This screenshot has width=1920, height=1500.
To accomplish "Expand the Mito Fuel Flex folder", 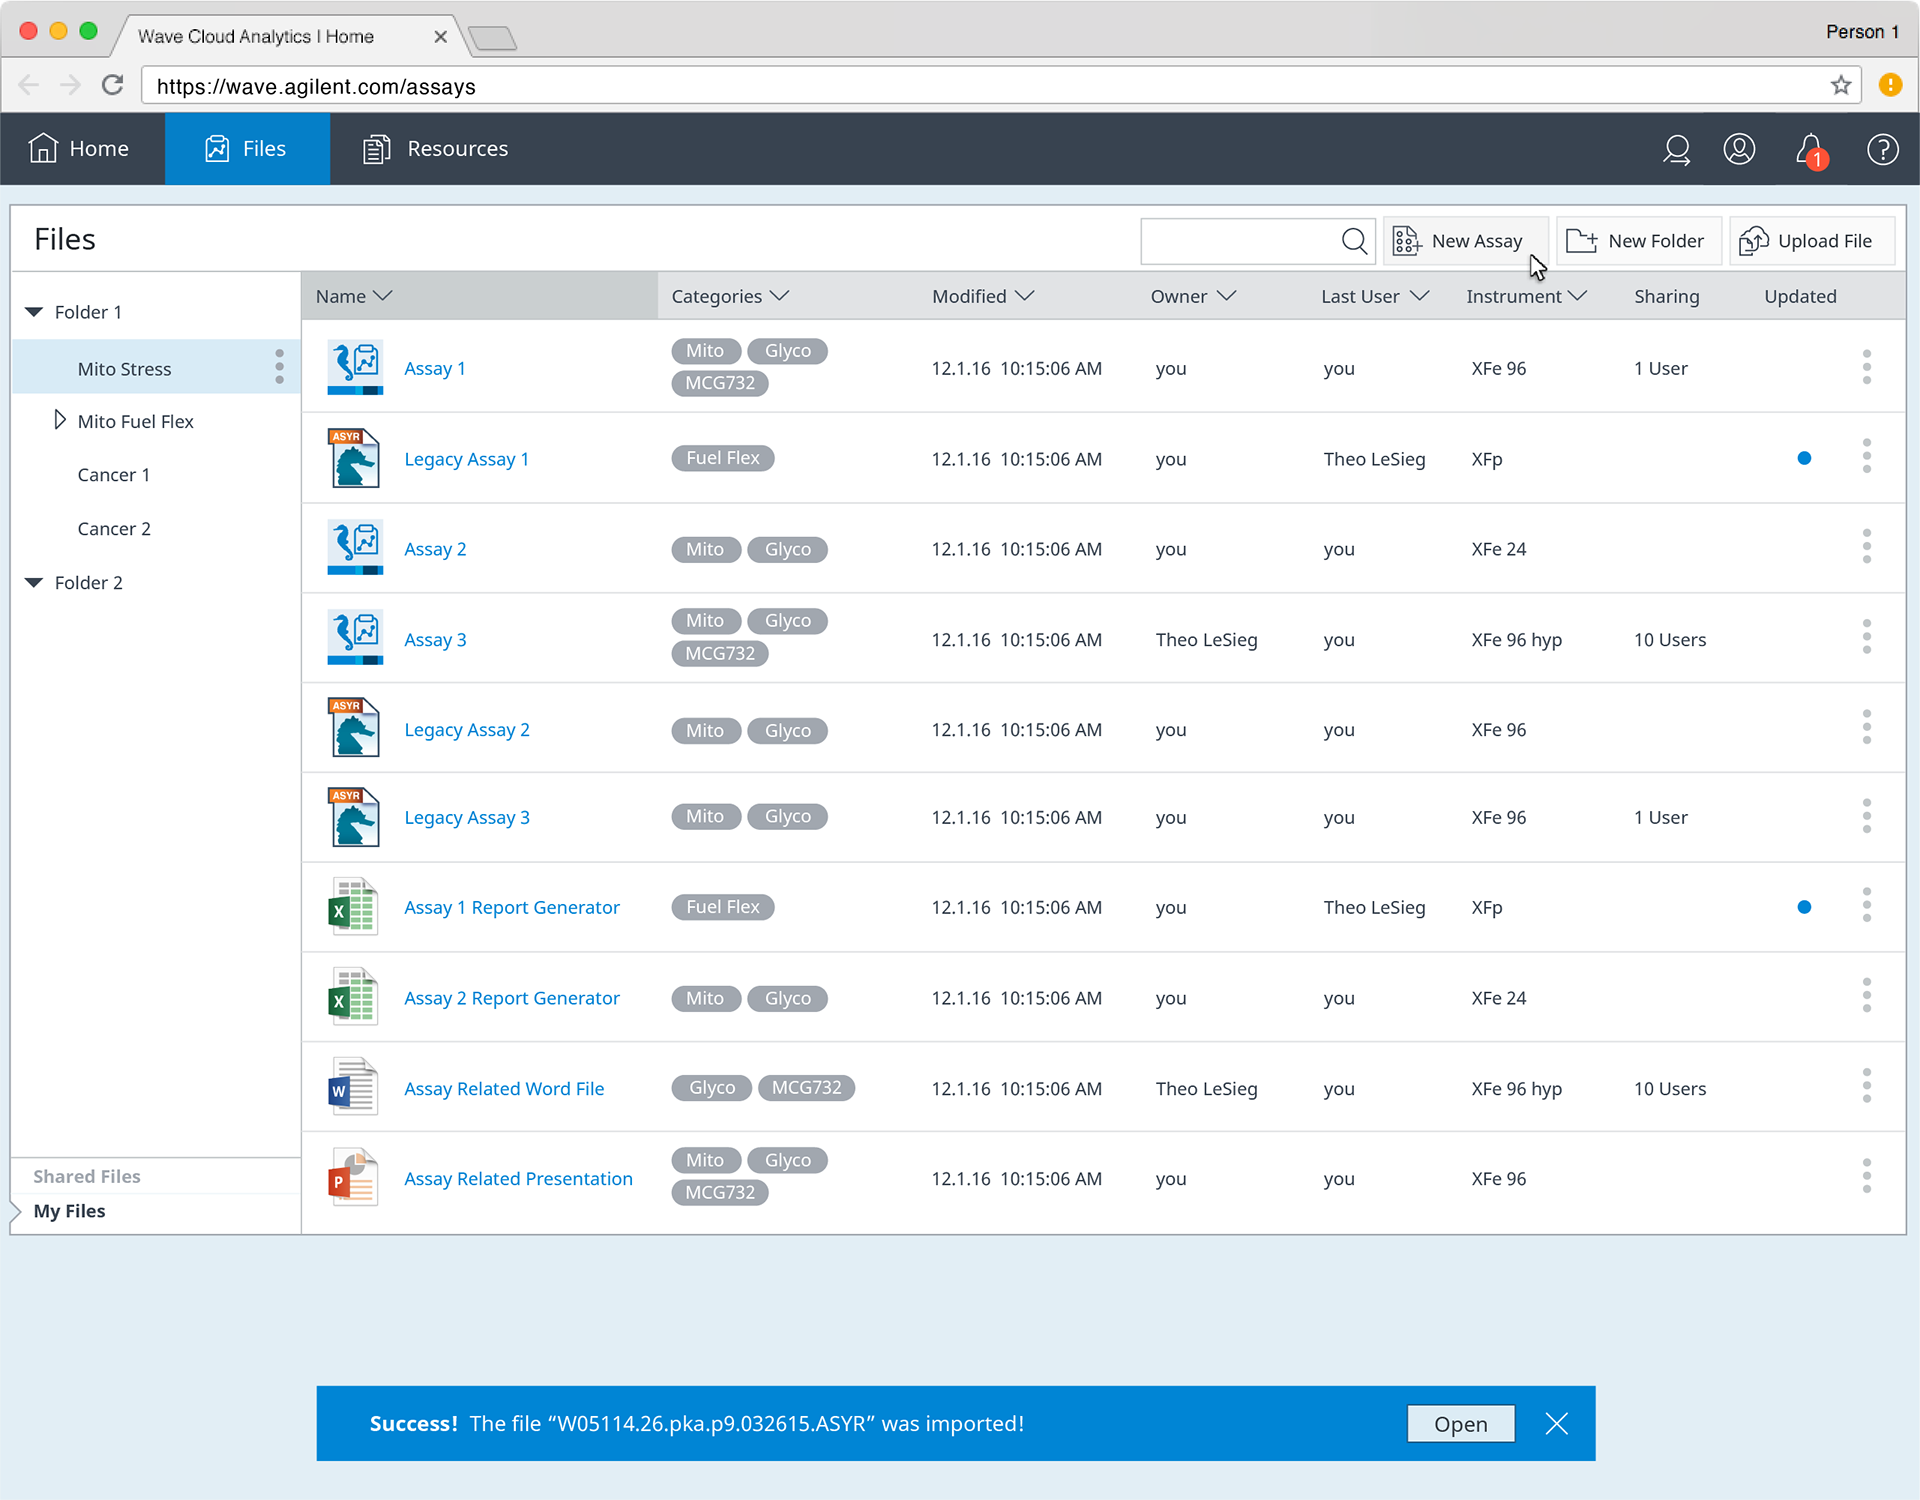I will pos(60,420).
